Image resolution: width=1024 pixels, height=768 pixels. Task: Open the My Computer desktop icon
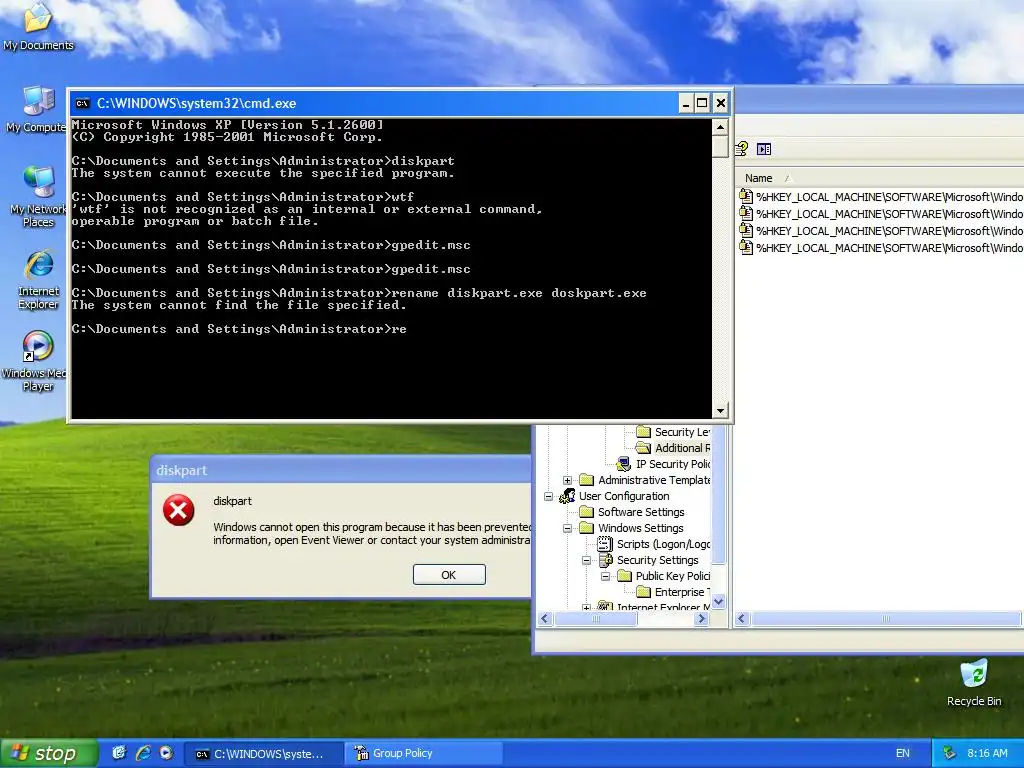click(38, 109)
